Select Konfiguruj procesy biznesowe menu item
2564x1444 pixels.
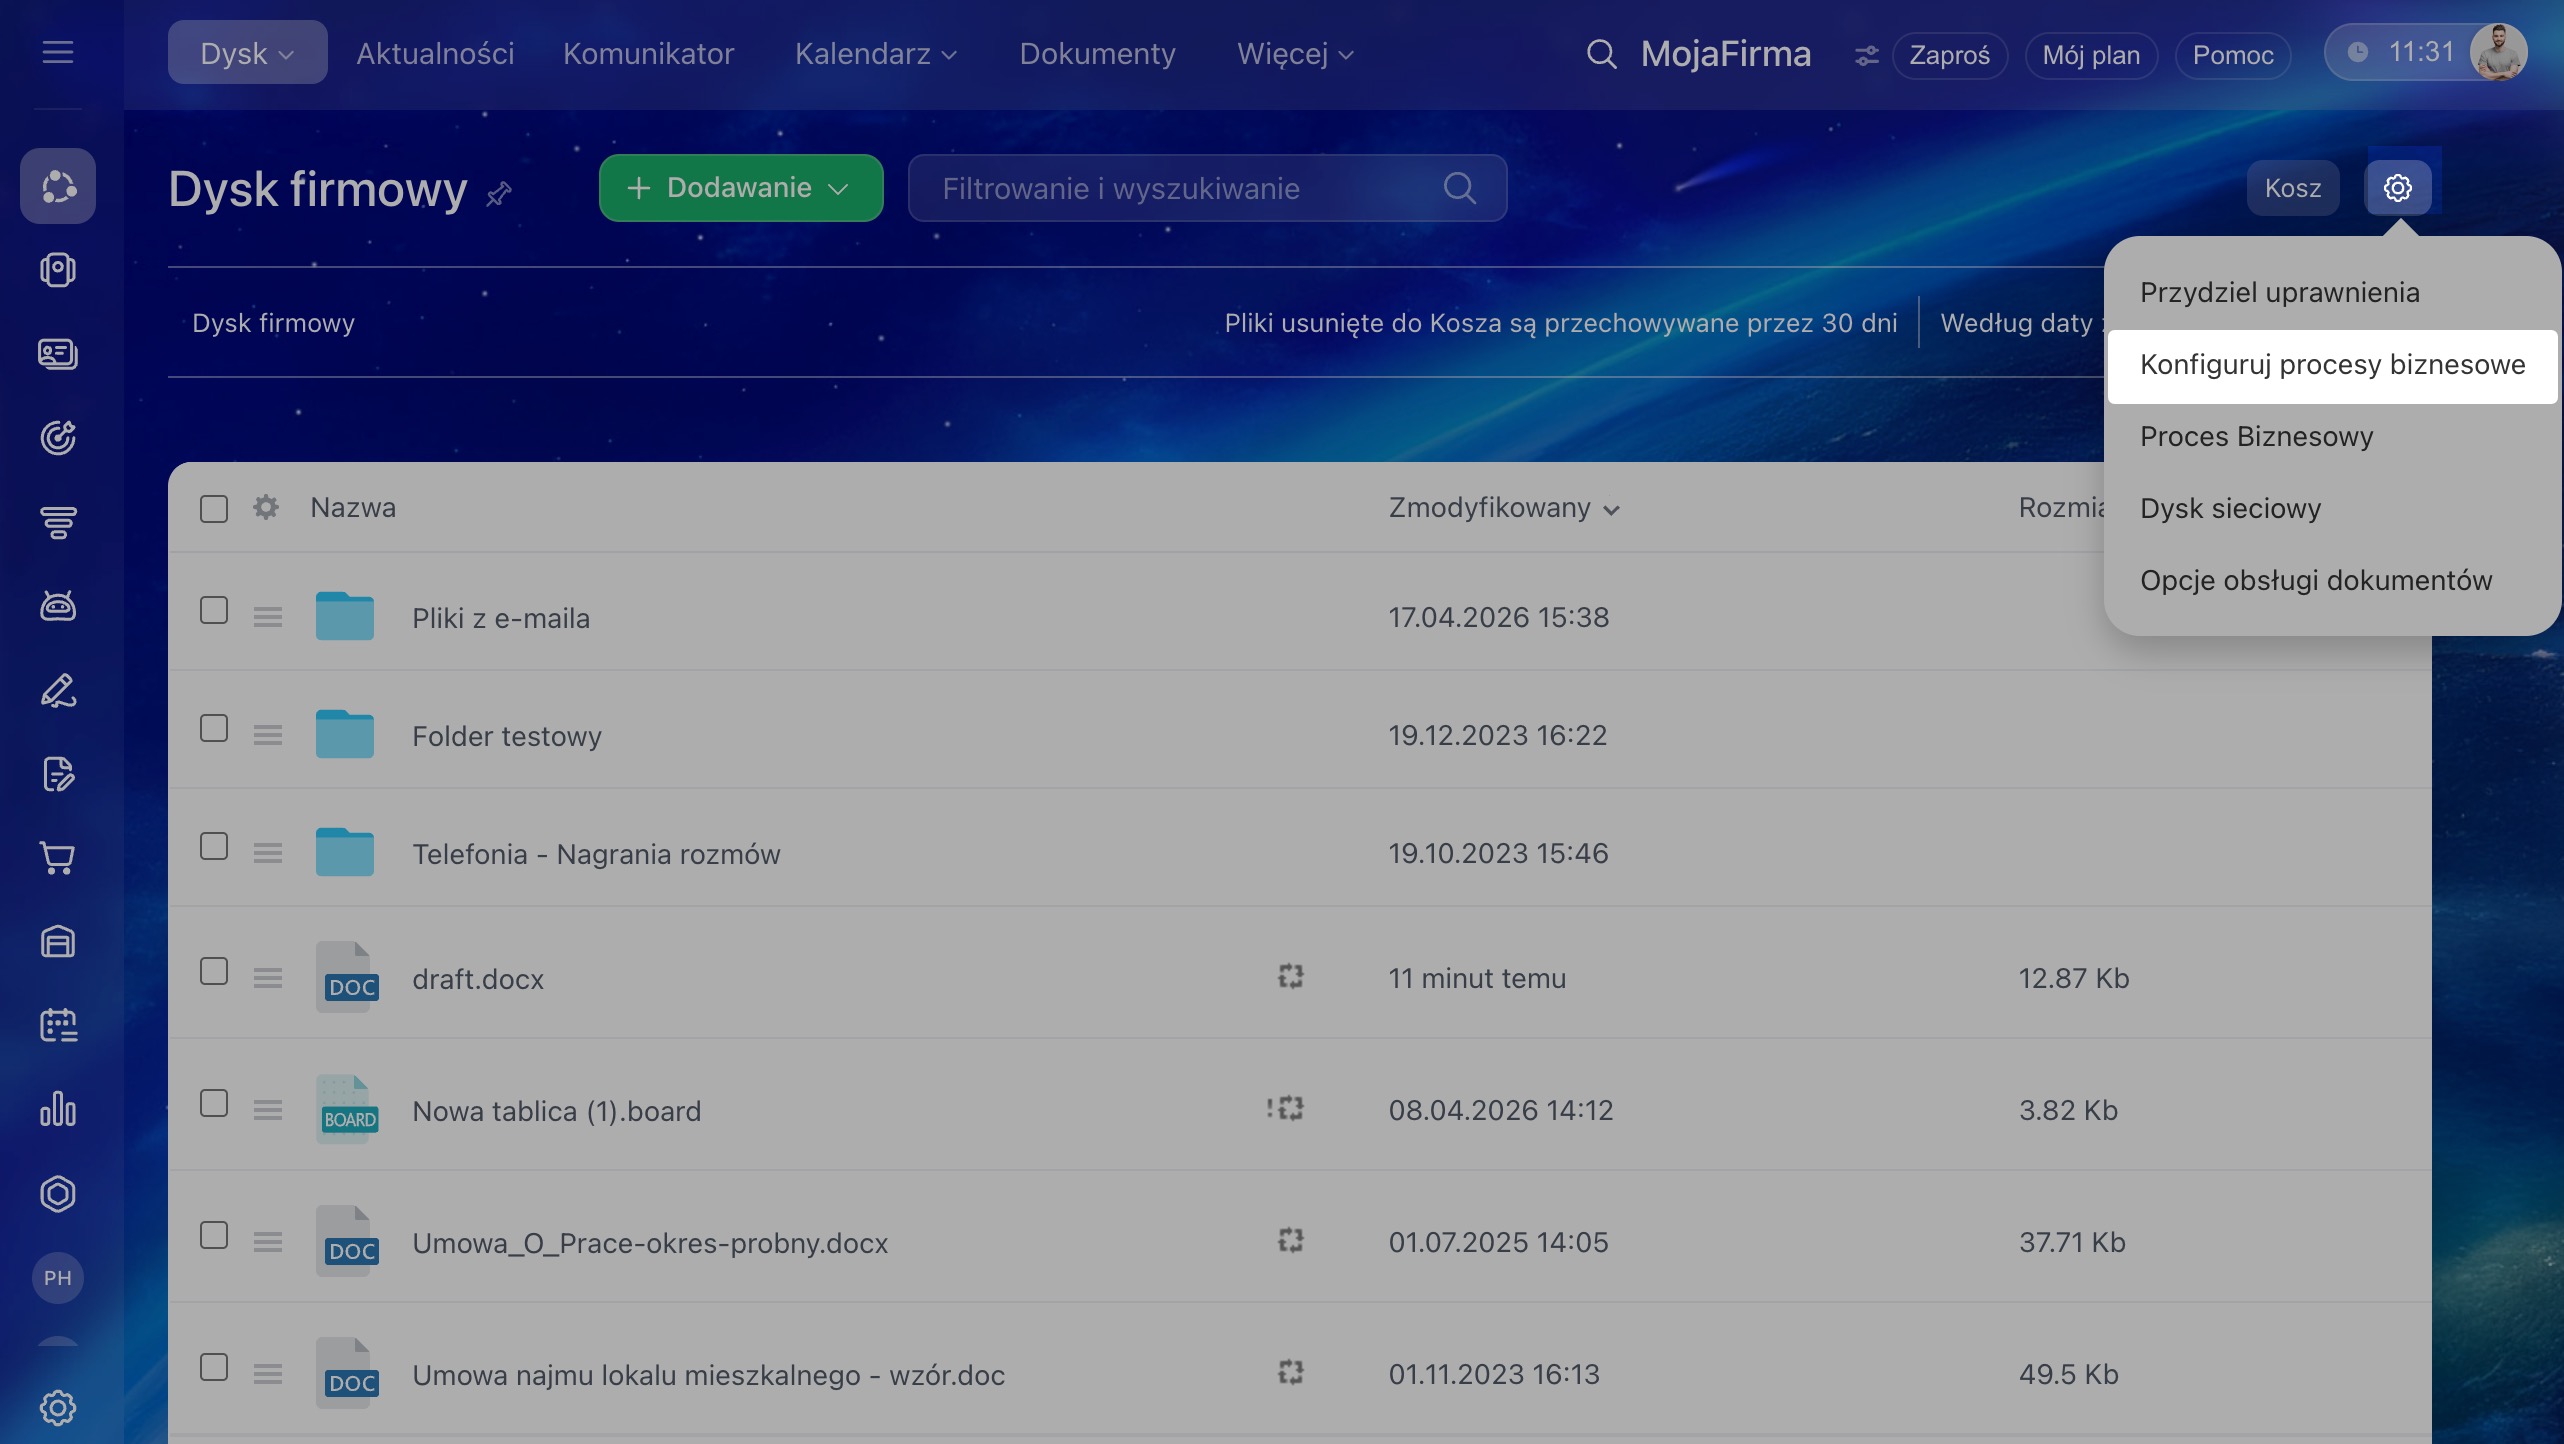click(x=2331, y=365)
